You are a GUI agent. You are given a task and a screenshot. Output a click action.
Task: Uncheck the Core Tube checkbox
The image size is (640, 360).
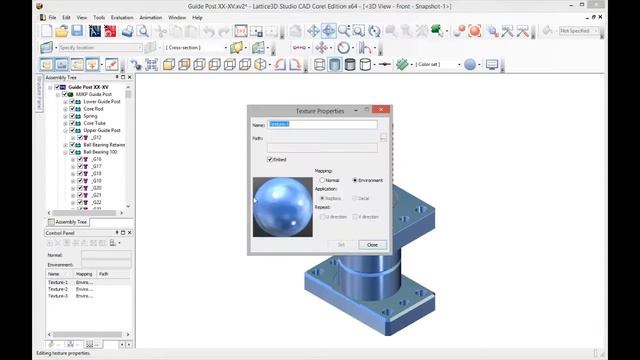coord(72,123)
